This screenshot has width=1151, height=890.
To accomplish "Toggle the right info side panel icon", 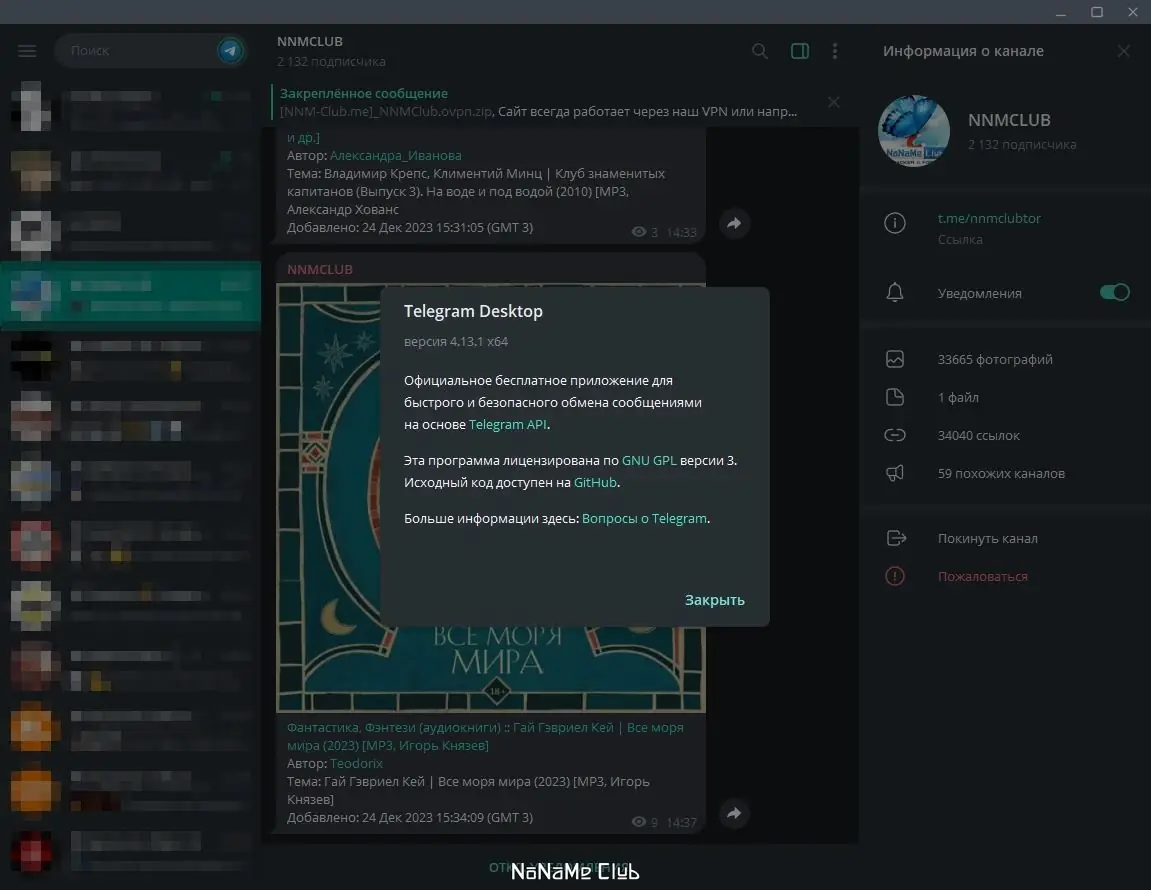I will 800,51.
